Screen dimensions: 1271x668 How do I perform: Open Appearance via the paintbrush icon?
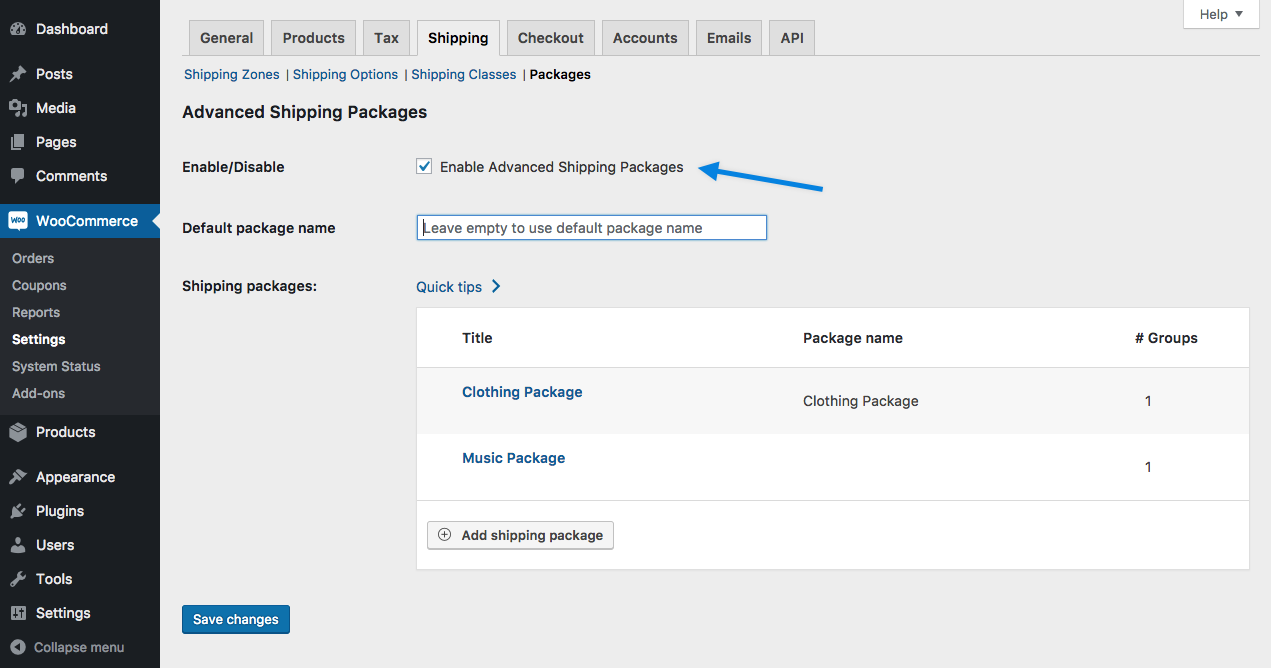coord(18,477)
